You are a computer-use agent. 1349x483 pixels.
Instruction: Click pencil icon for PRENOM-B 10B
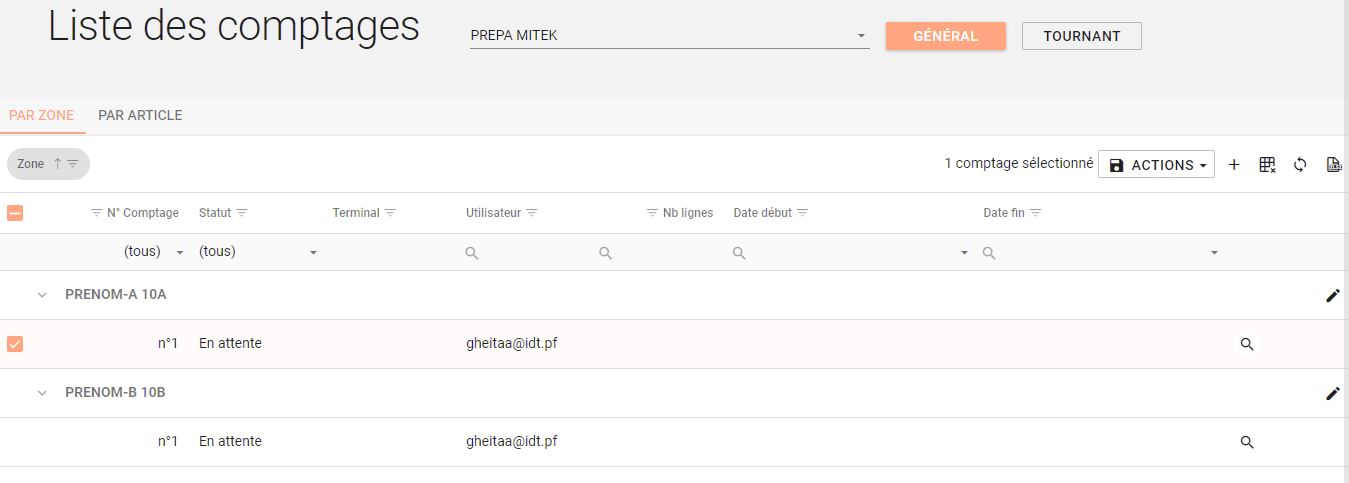(1332, 393)
